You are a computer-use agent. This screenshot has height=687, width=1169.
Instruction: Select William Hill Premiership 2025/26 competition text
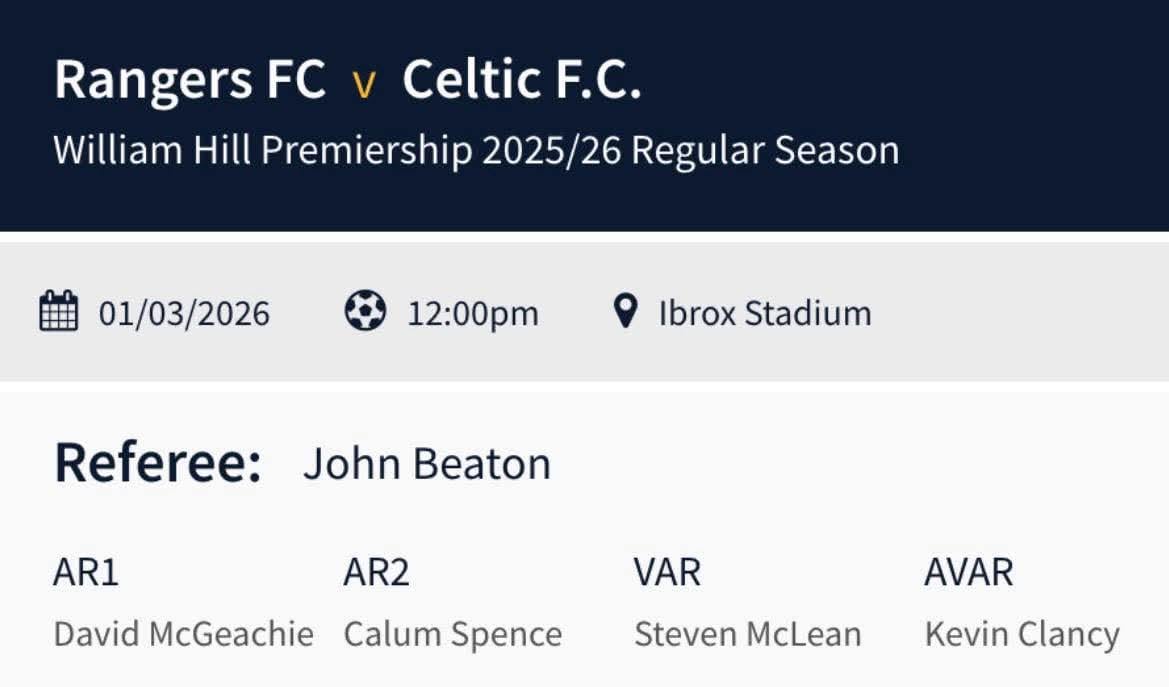click(476, 150)
